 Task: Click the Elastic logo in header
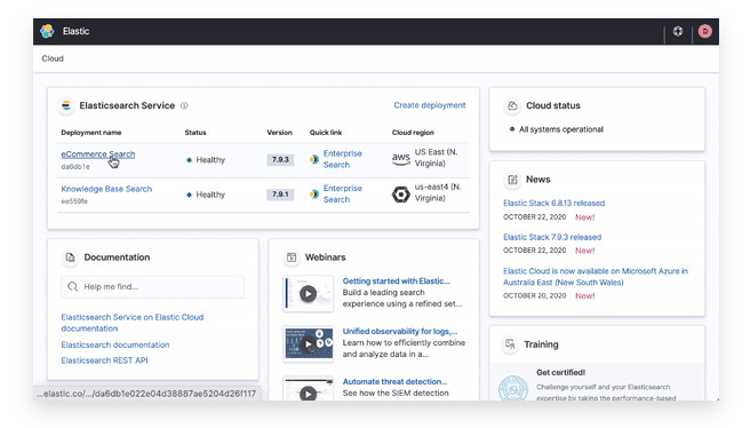(47, 31)
